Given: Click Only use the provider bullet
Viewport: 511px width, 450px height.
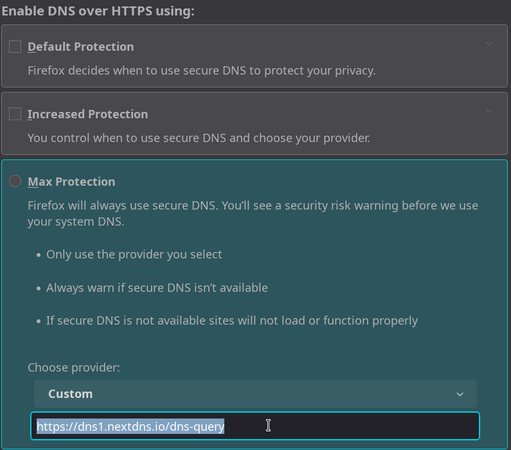Looking at the screenshot, I should [134, 255].
